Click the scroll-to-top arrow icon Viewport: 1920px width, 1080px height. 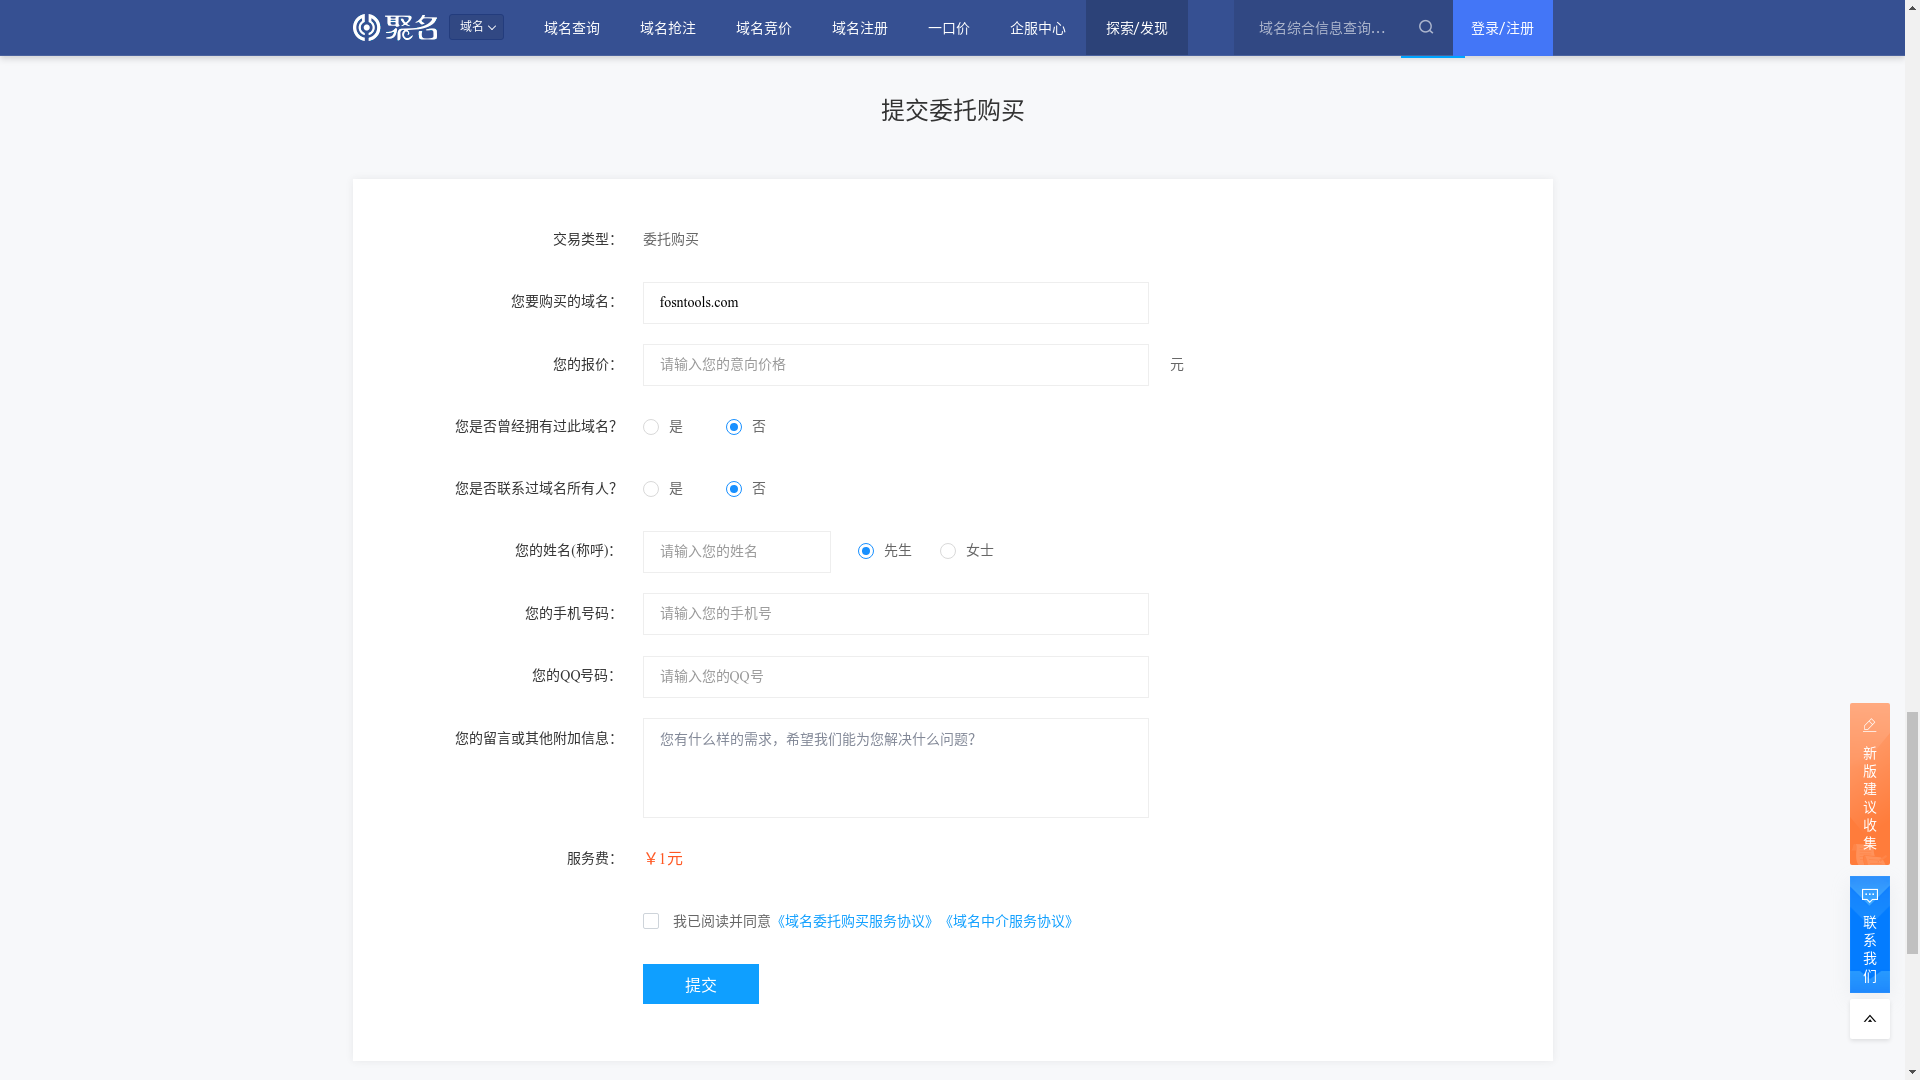coord(1869,1019)
